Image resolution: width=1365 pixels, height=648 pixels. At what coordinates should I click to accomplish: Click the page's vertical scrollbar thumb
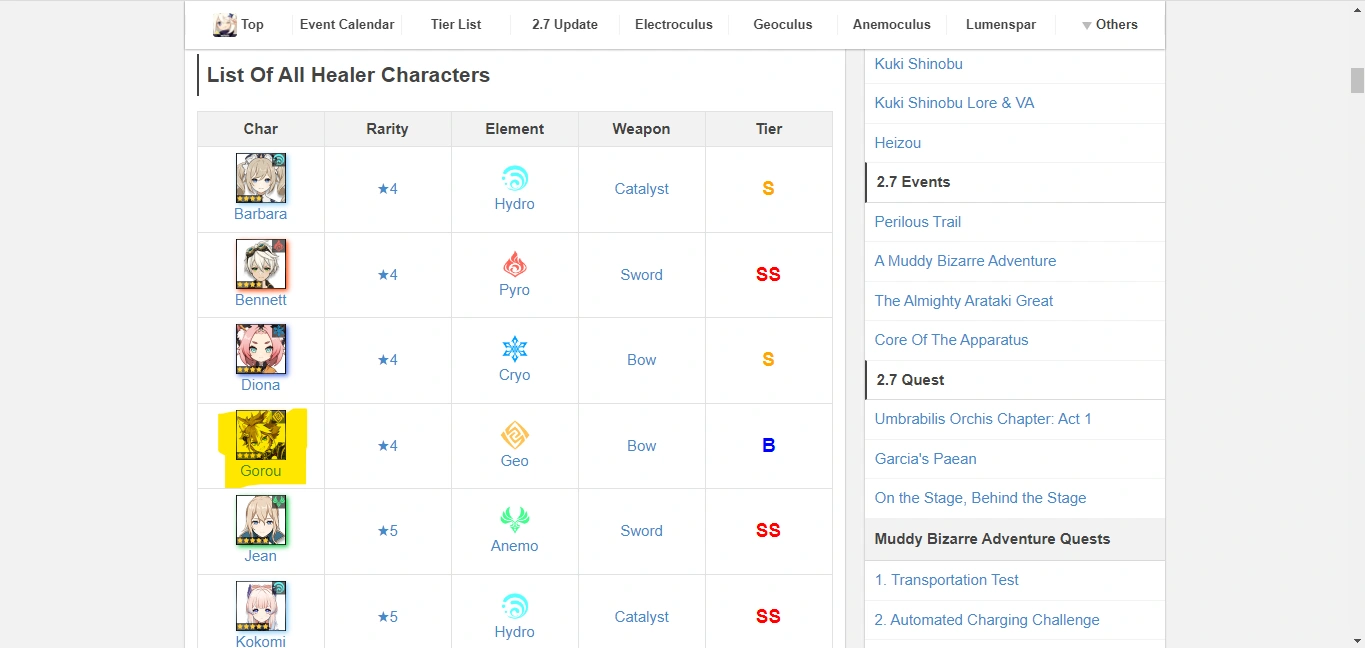coord(1357,80)
